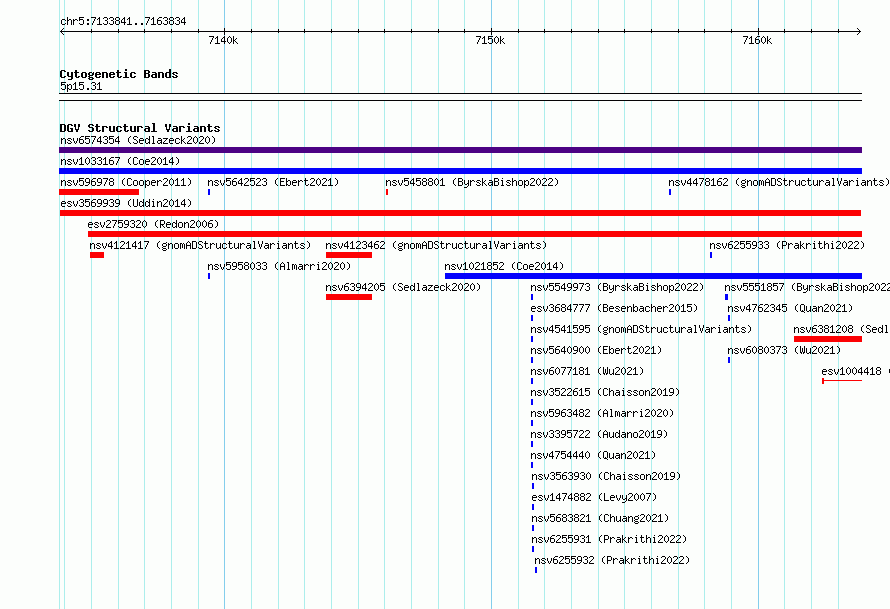Screen dimensions: 890x609
Task: Open the nsv1033167 (Coe2014) label
Action: click(x=120, y=161)
